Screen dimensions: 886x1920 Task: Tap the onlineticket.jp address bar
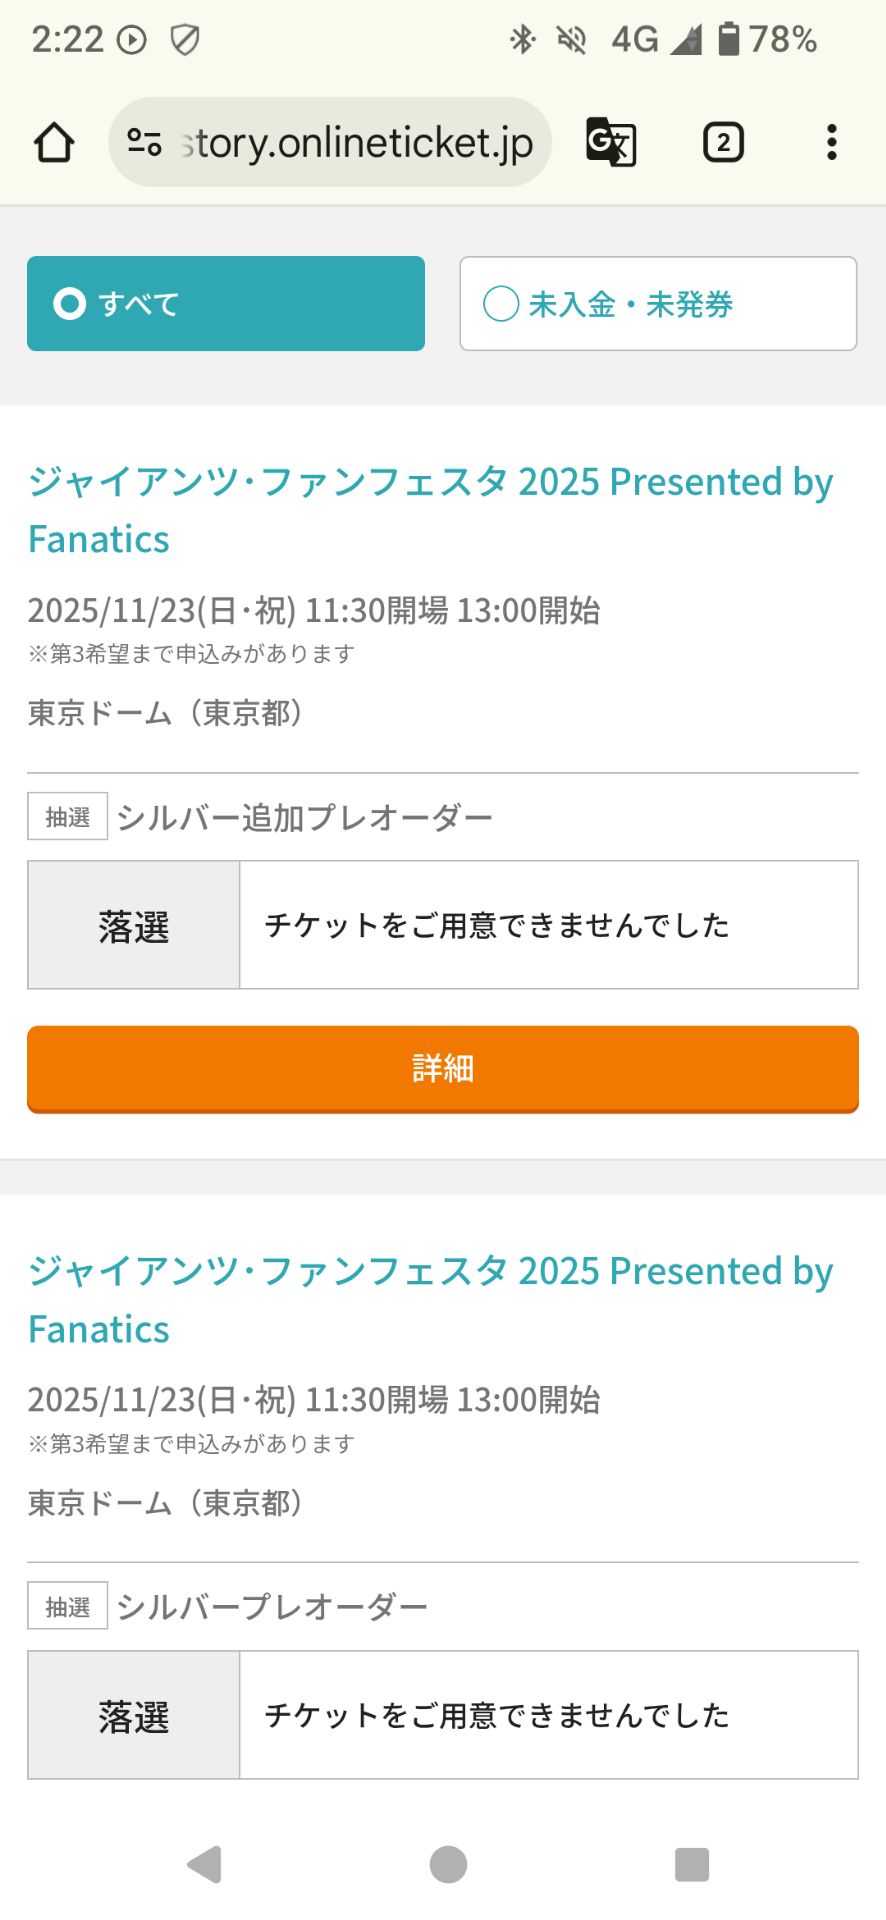[356, 143]
